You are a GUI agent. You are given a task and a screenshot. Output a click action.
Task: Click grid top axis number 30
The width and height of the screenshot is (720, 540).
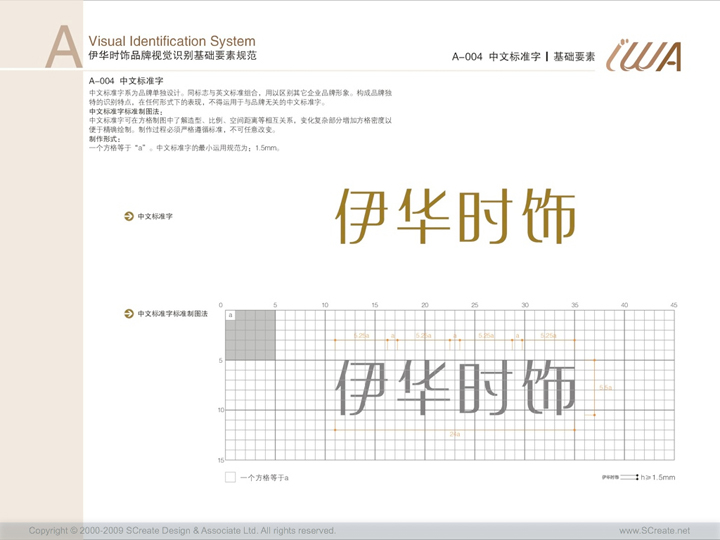525,305
